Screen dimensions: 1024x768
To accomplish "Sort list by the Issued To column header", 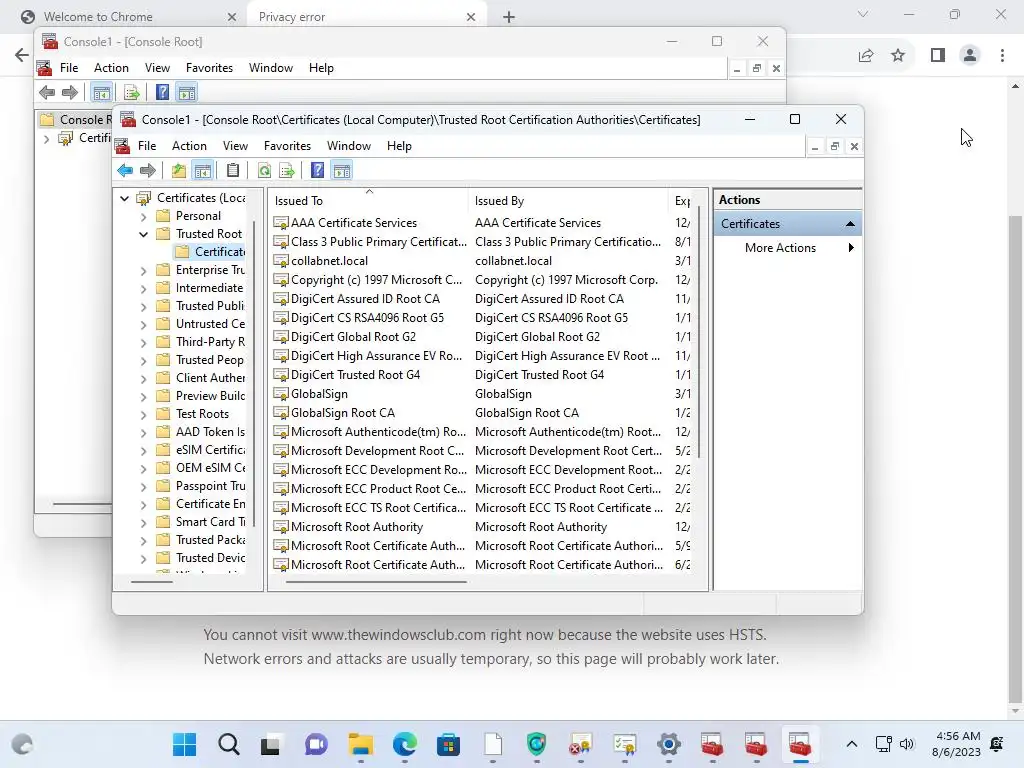I will pyautogui.click(x=368, y=200).
